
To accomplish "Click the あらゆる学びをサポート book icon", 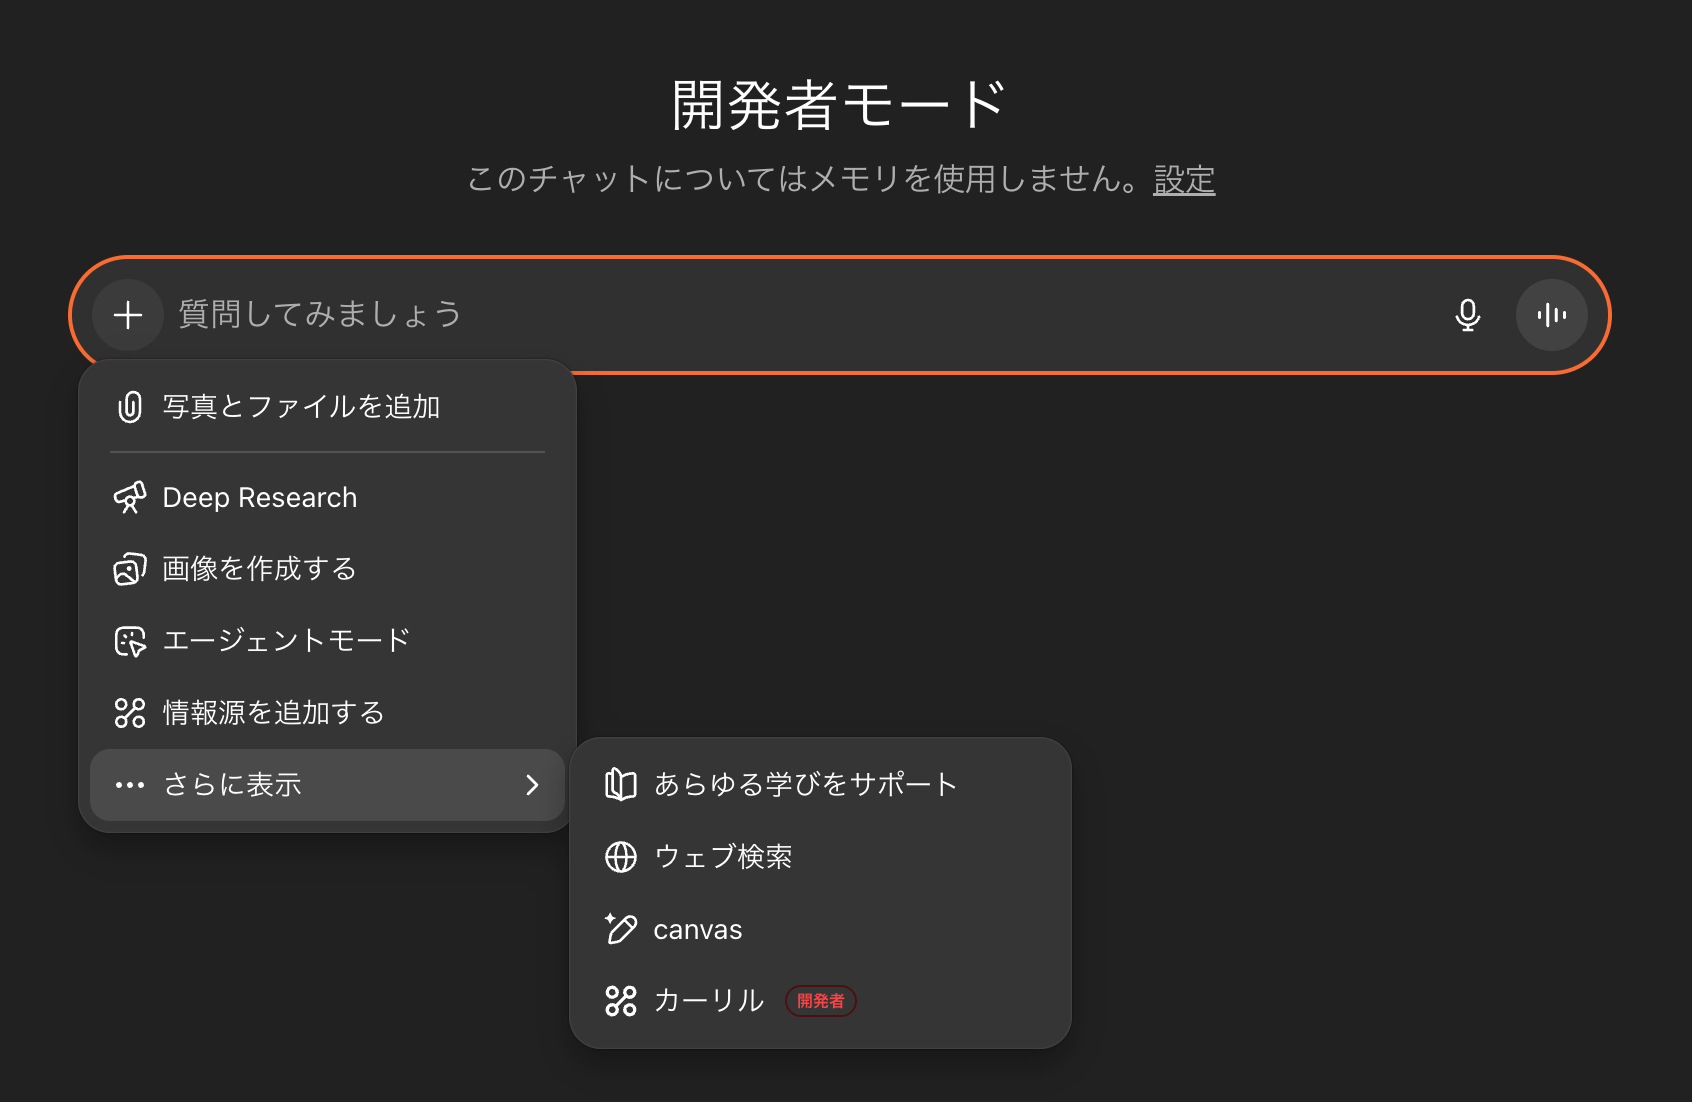I will point(621,784).
